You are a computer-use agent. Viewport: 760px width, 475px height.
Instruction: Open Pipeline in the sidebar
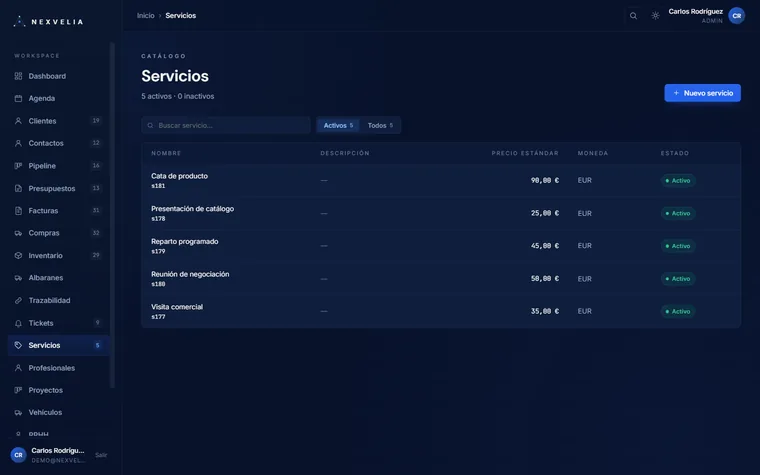click(x=58, y=166)
